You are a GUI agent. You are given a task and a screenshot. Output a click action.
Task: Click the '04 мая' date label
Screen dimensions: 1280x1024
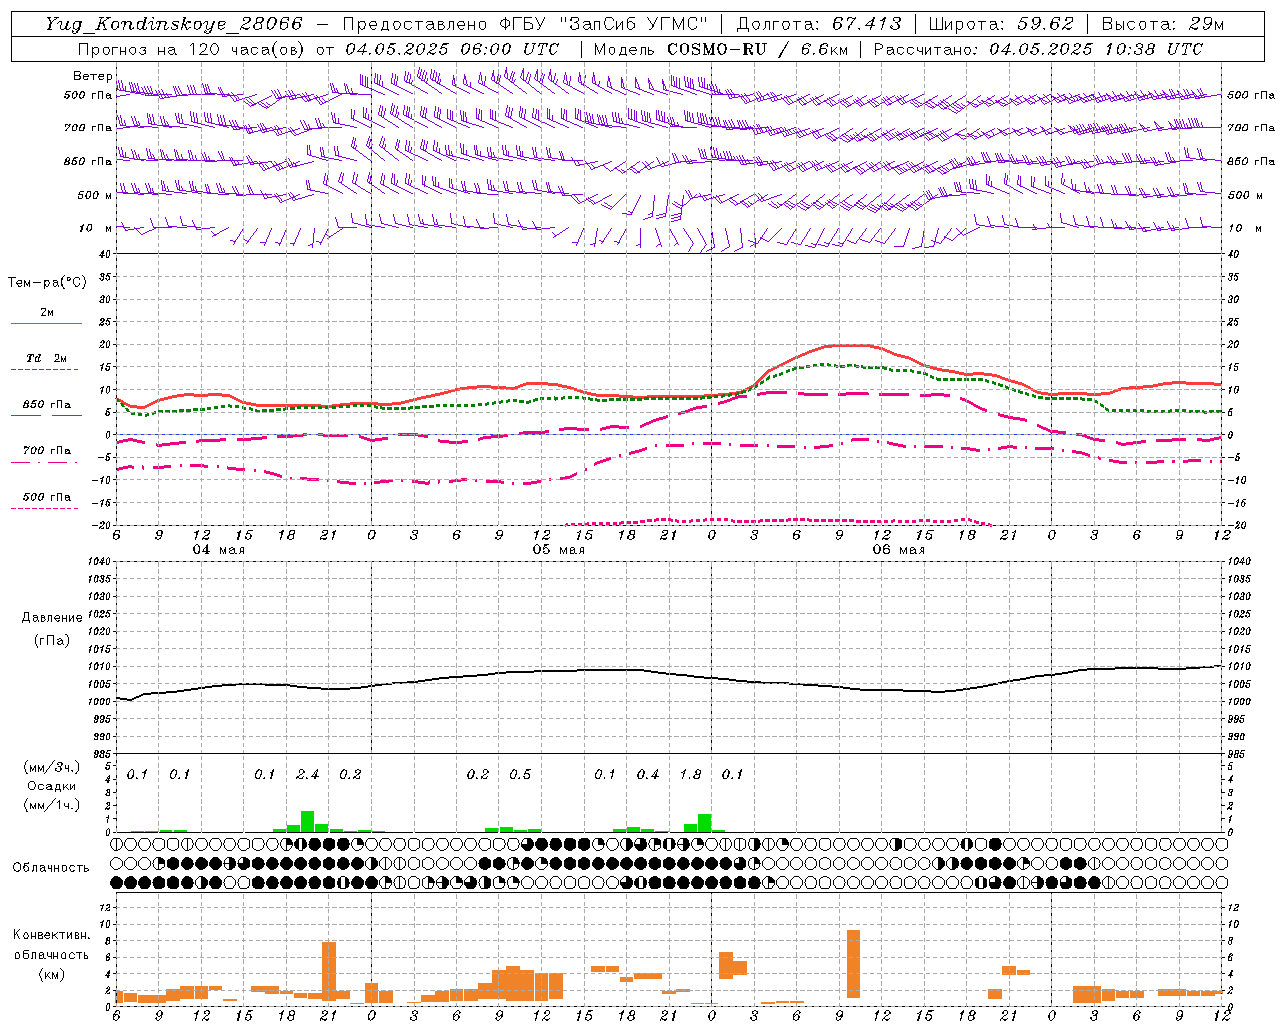(x=219, y=550)
